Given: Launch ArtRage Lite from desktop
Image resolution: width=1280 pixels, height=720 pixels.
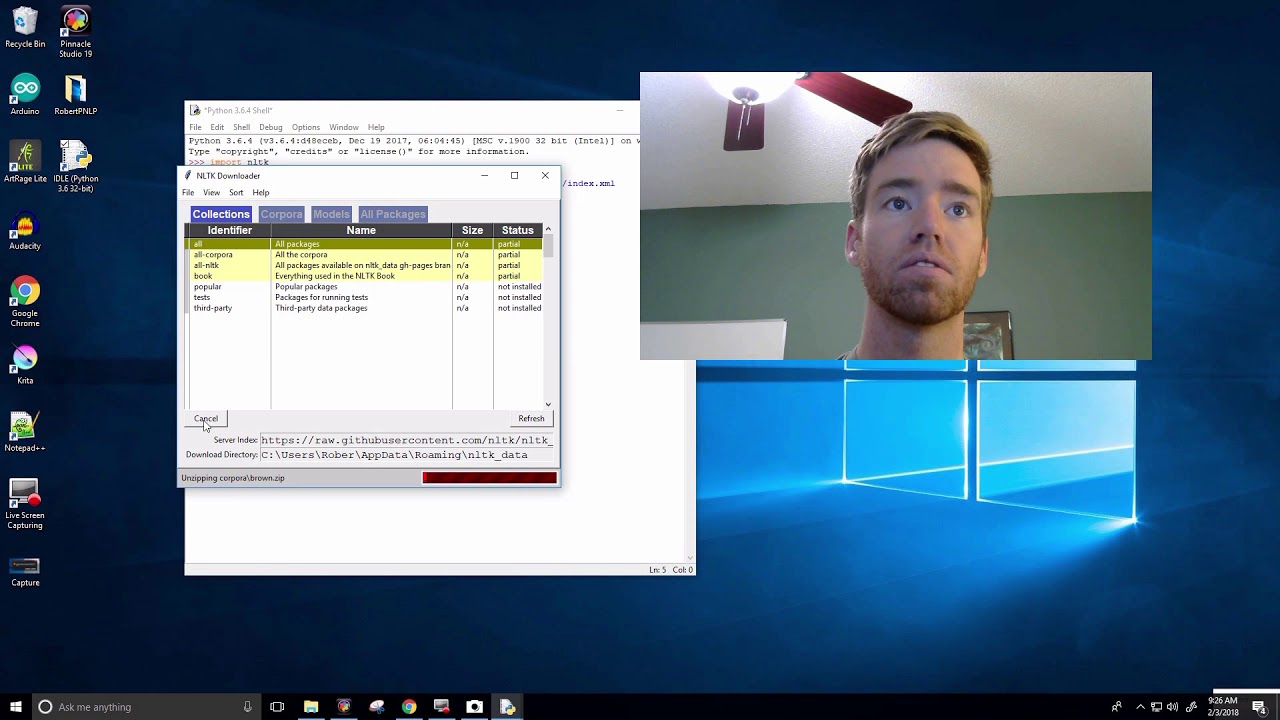Looking at the screenshot, I should click(25, 162).
